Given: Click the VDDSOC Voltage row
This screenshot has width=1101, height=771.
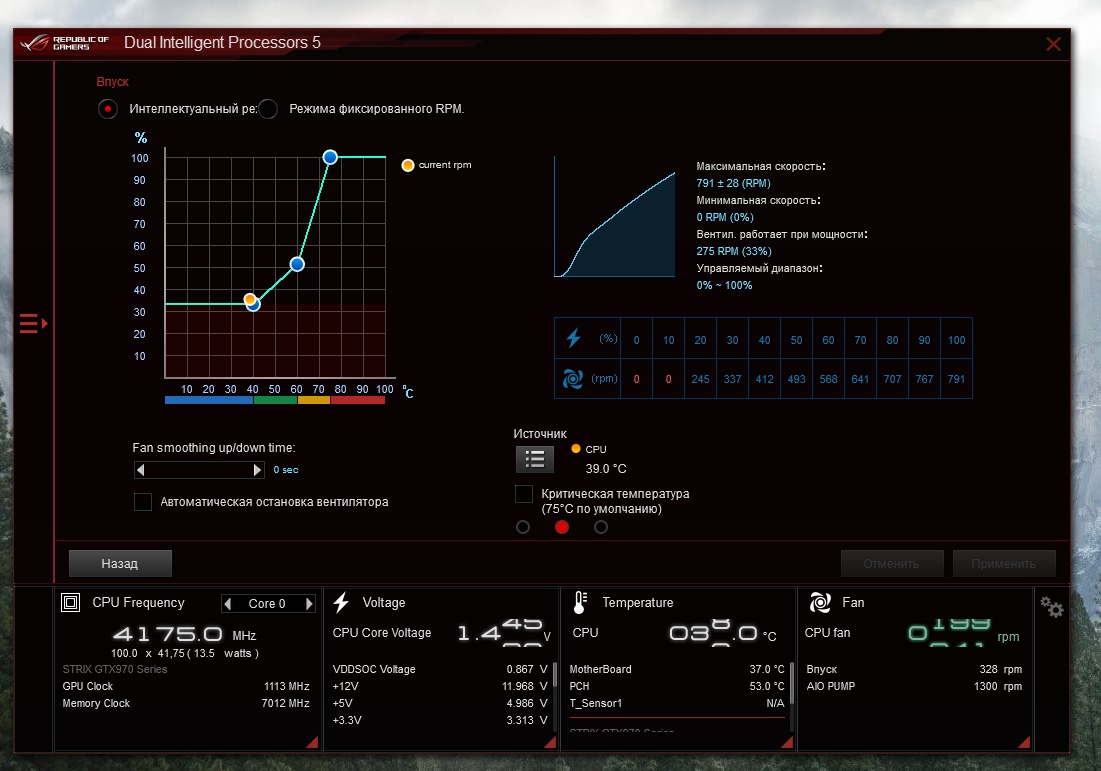Looking at the screenshot, I should tap(440, 669).
